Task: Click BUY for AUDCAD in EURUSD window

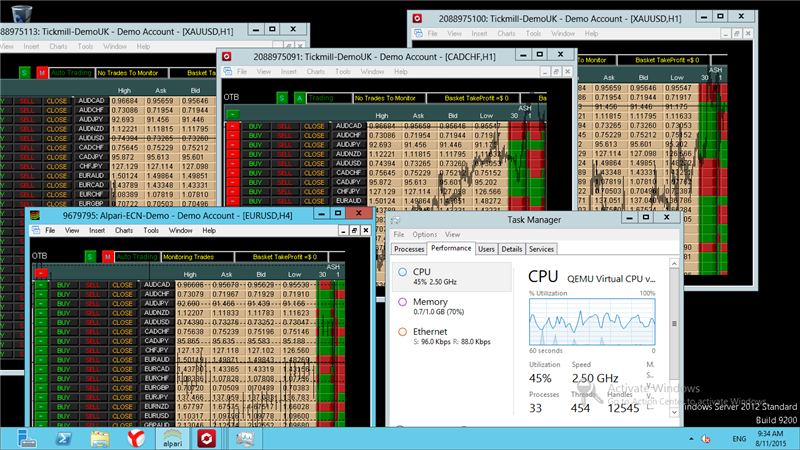Action: pyautogui.click(x=63, y=285)
